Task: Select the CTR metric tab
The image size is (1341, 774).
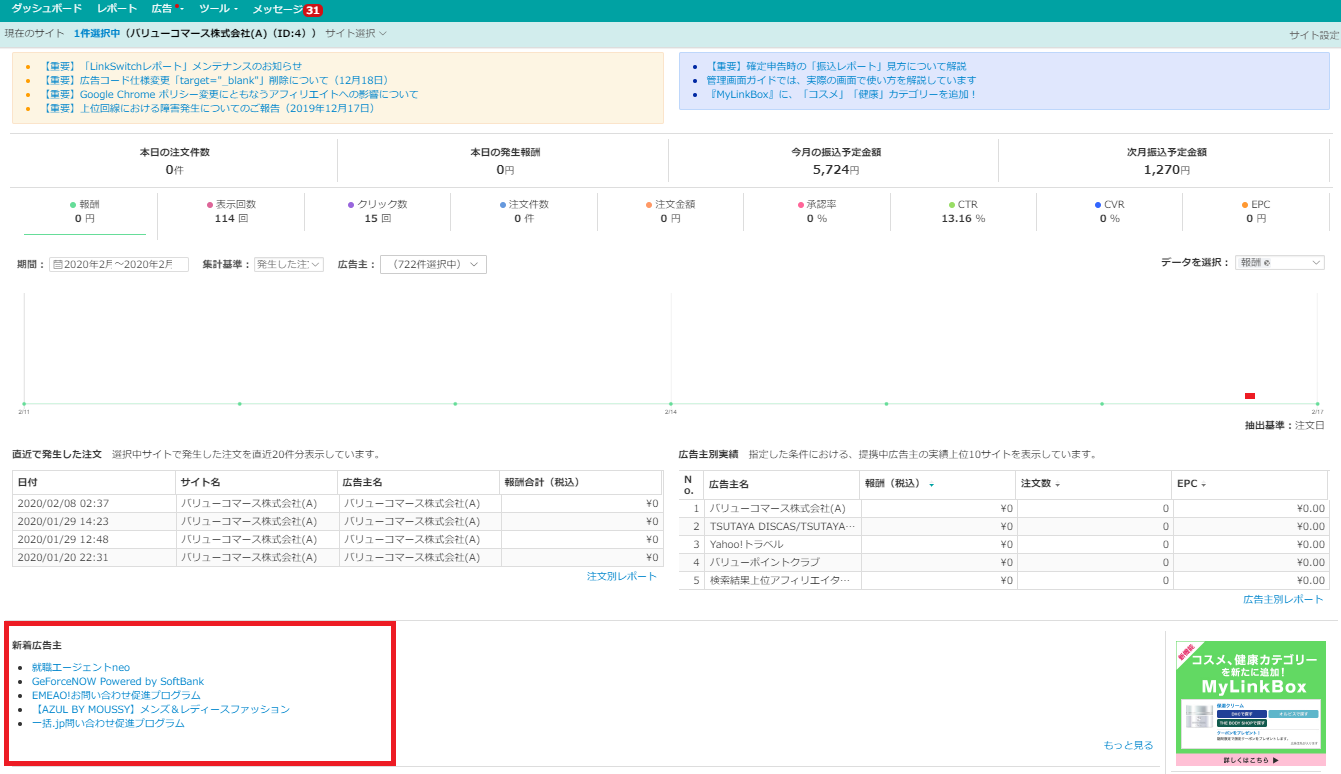Action: [x=963, y=211]
